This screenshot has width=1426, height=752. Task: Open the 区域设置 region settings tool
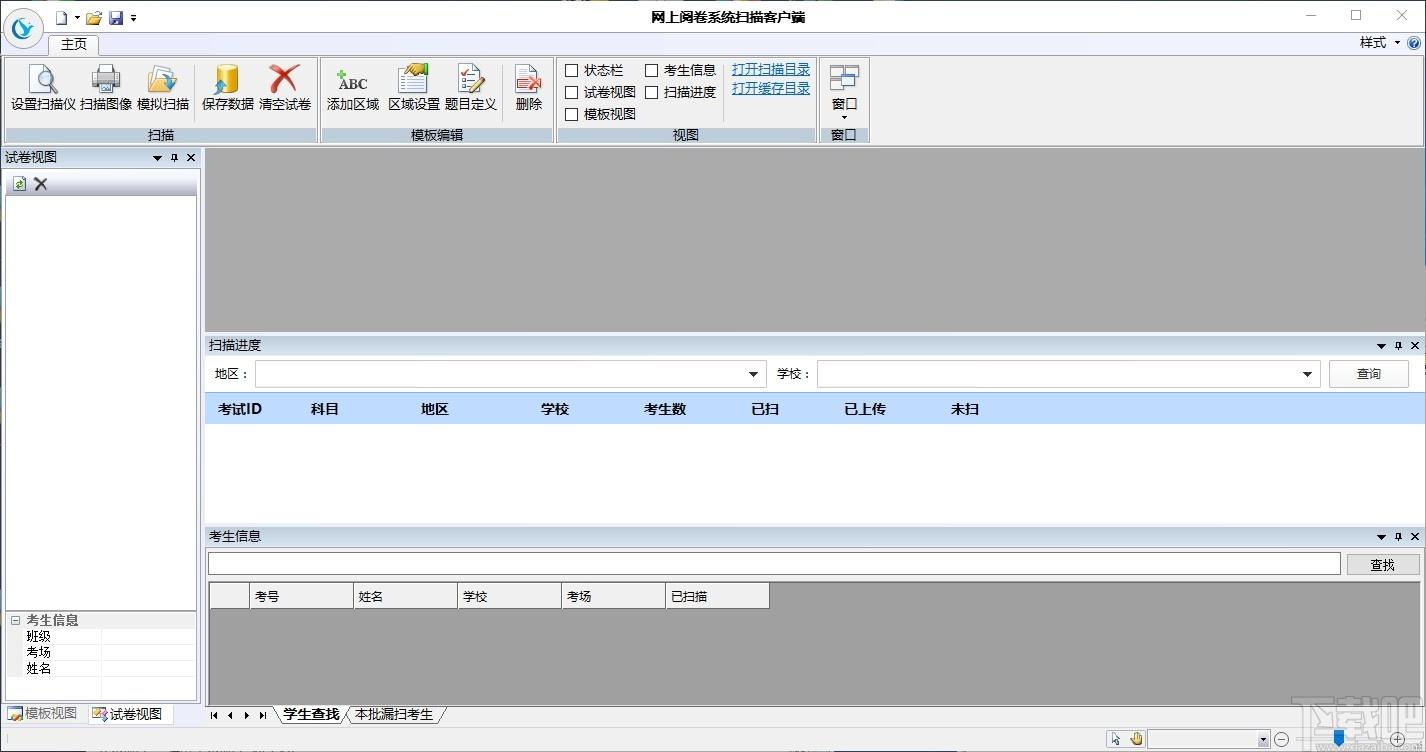pyautogui.click(x=414, y=88)
